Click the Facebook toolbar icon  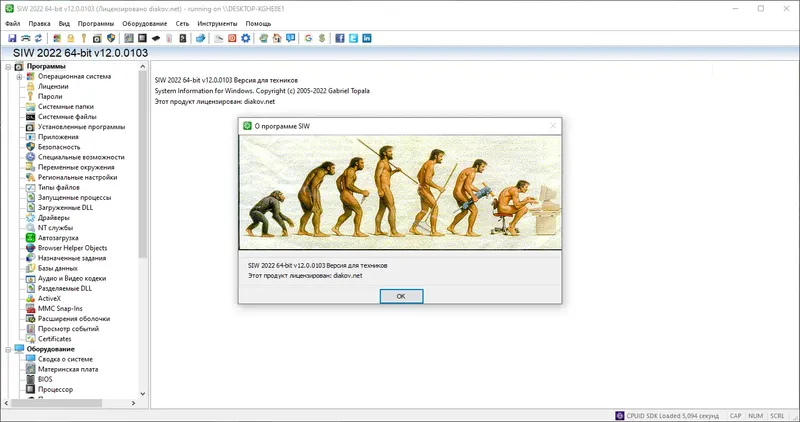pyautogui.click(x=340, y=38)
